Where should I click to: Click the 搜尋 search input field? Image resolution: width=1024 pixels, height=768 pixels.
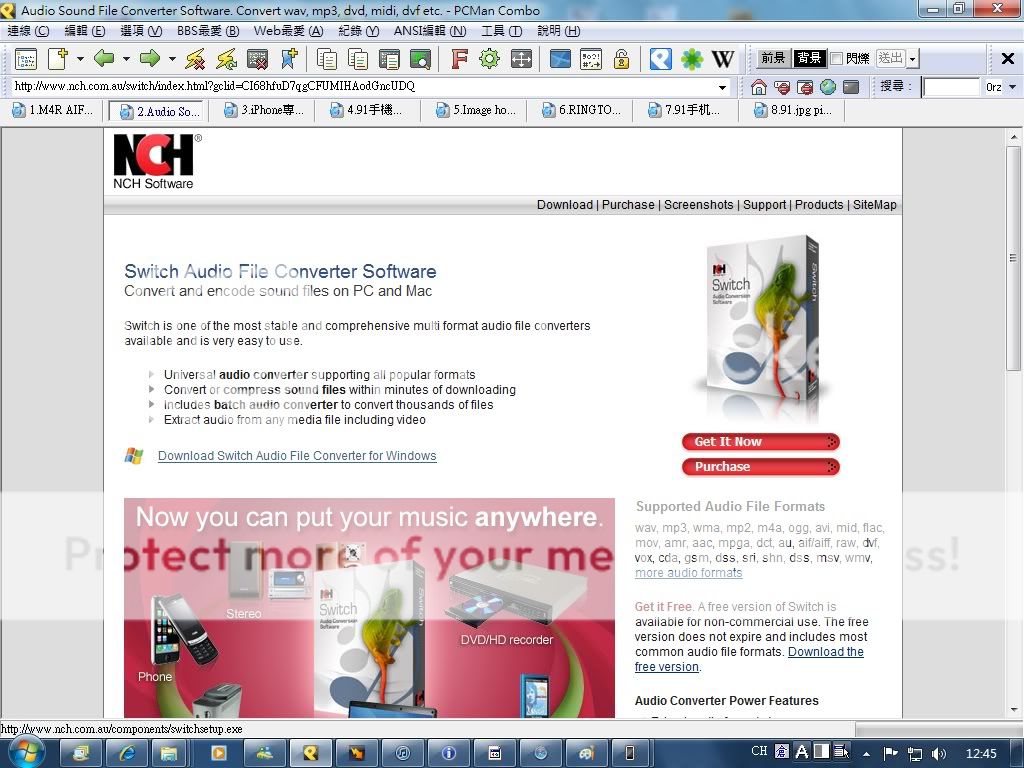pyautogui.click(x=950, y=87)
